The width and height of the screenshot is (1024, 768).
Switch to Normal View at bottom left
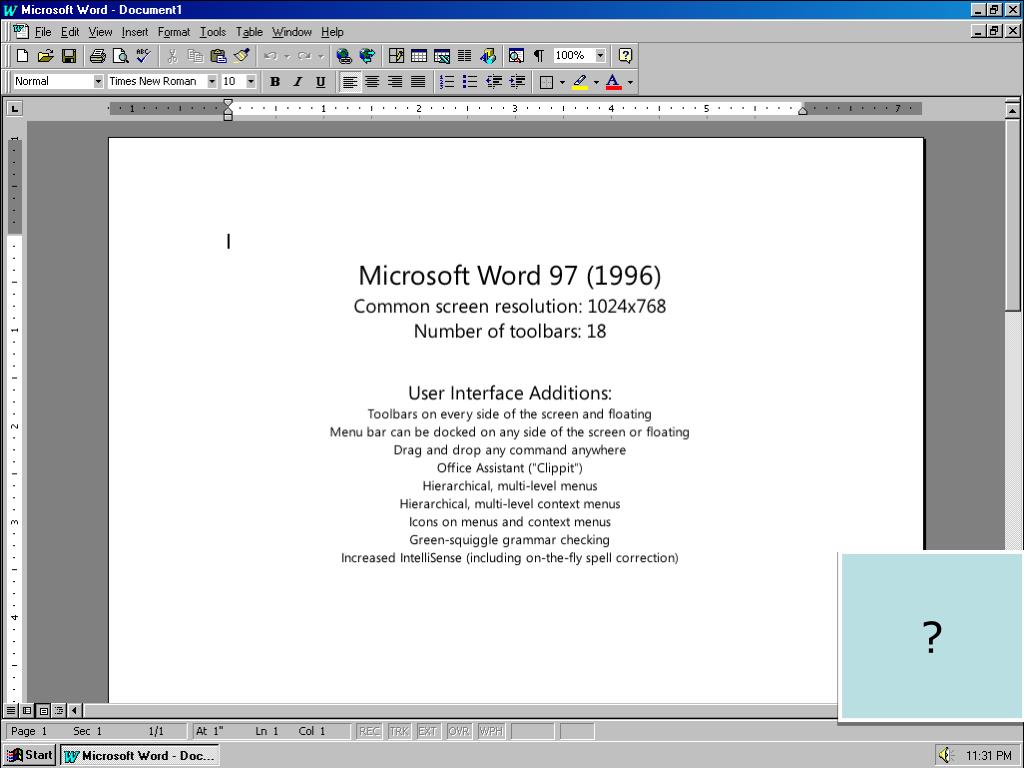11,711
